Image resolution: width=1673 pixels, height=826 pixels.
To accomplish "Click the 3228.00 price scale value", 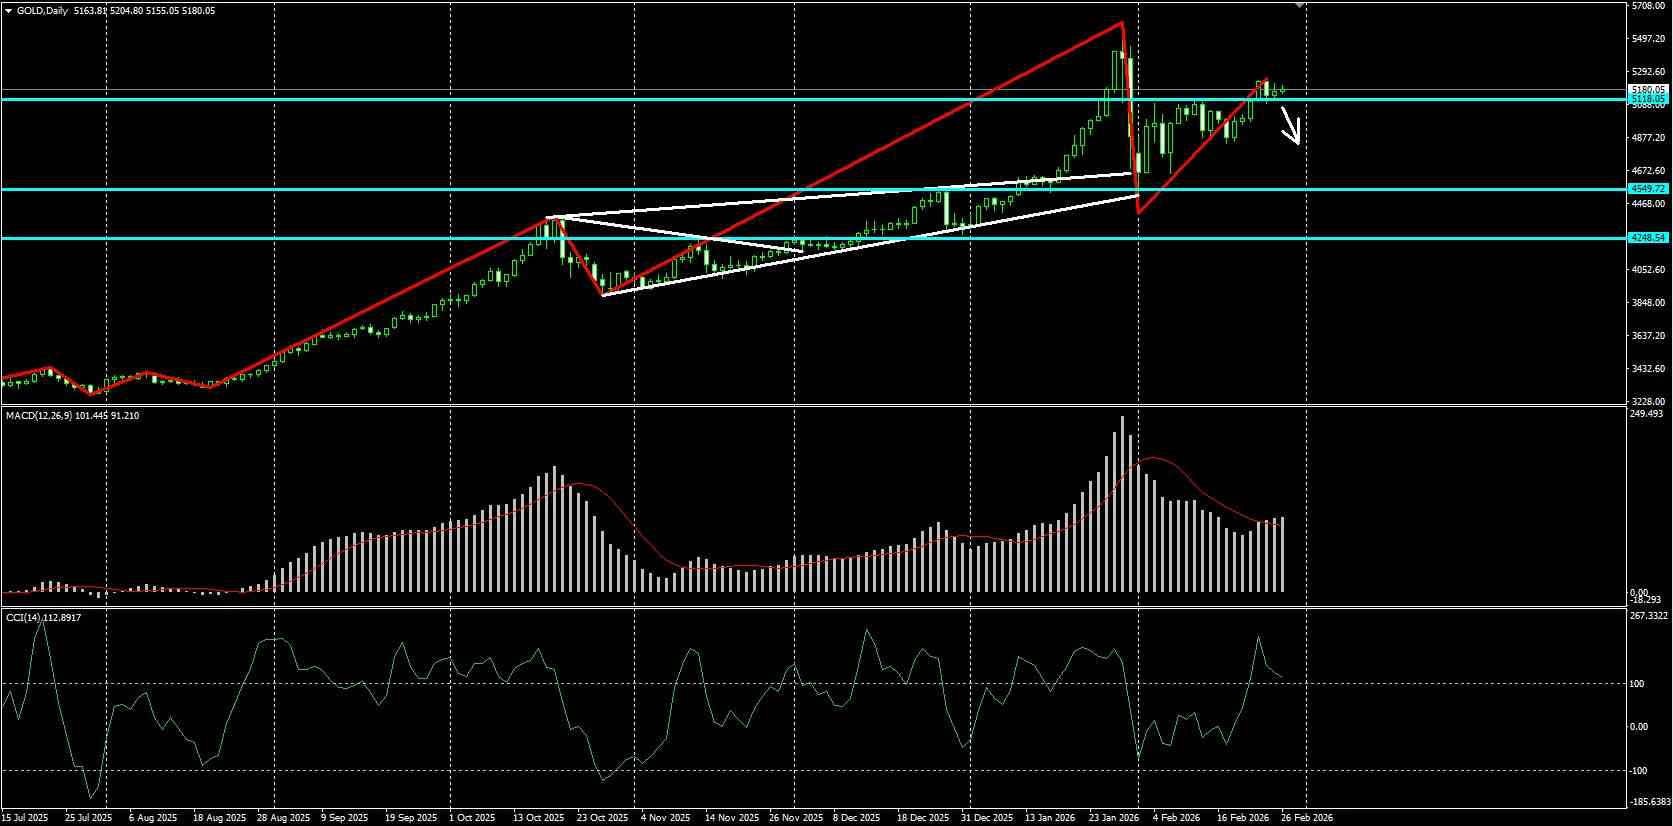I will (1648, 401).
